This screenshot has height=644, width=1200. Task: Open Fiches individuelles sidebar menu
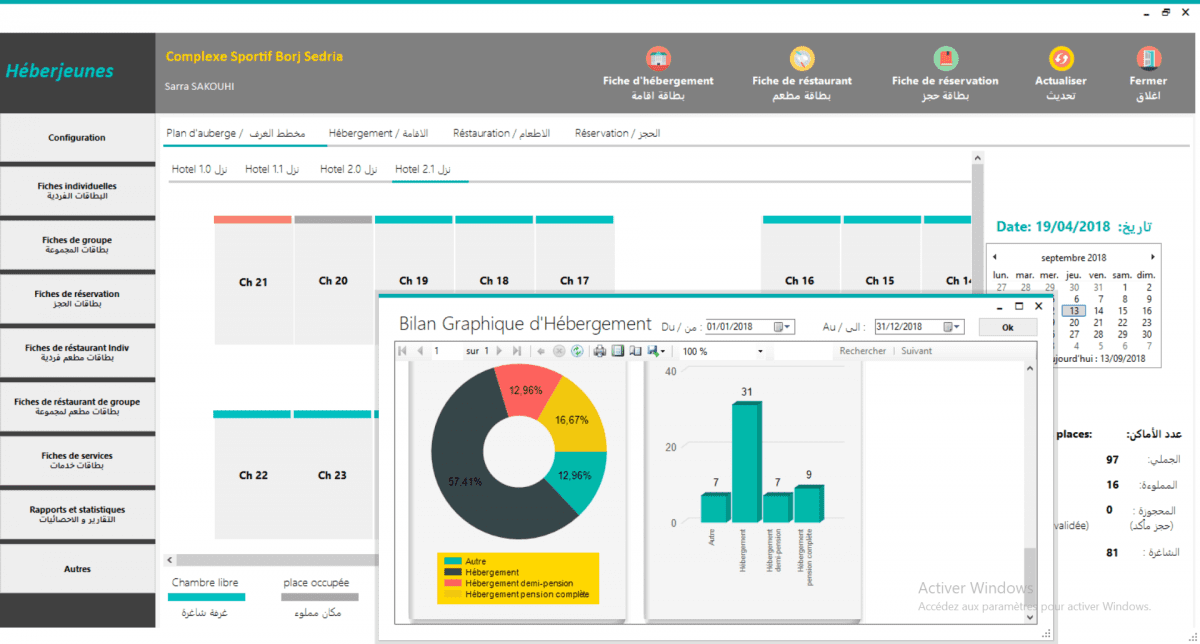[x=77, y=191]
